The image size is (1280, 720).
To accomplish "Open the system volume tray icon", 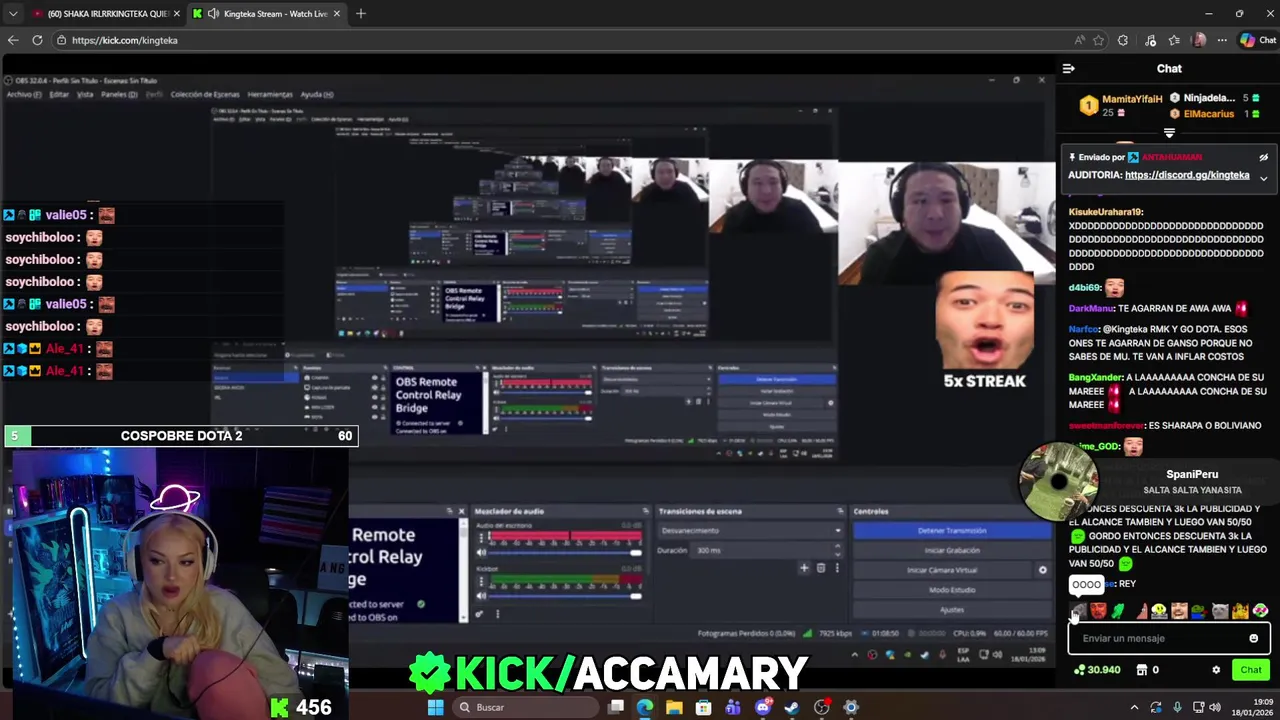I will [1216, 707].
